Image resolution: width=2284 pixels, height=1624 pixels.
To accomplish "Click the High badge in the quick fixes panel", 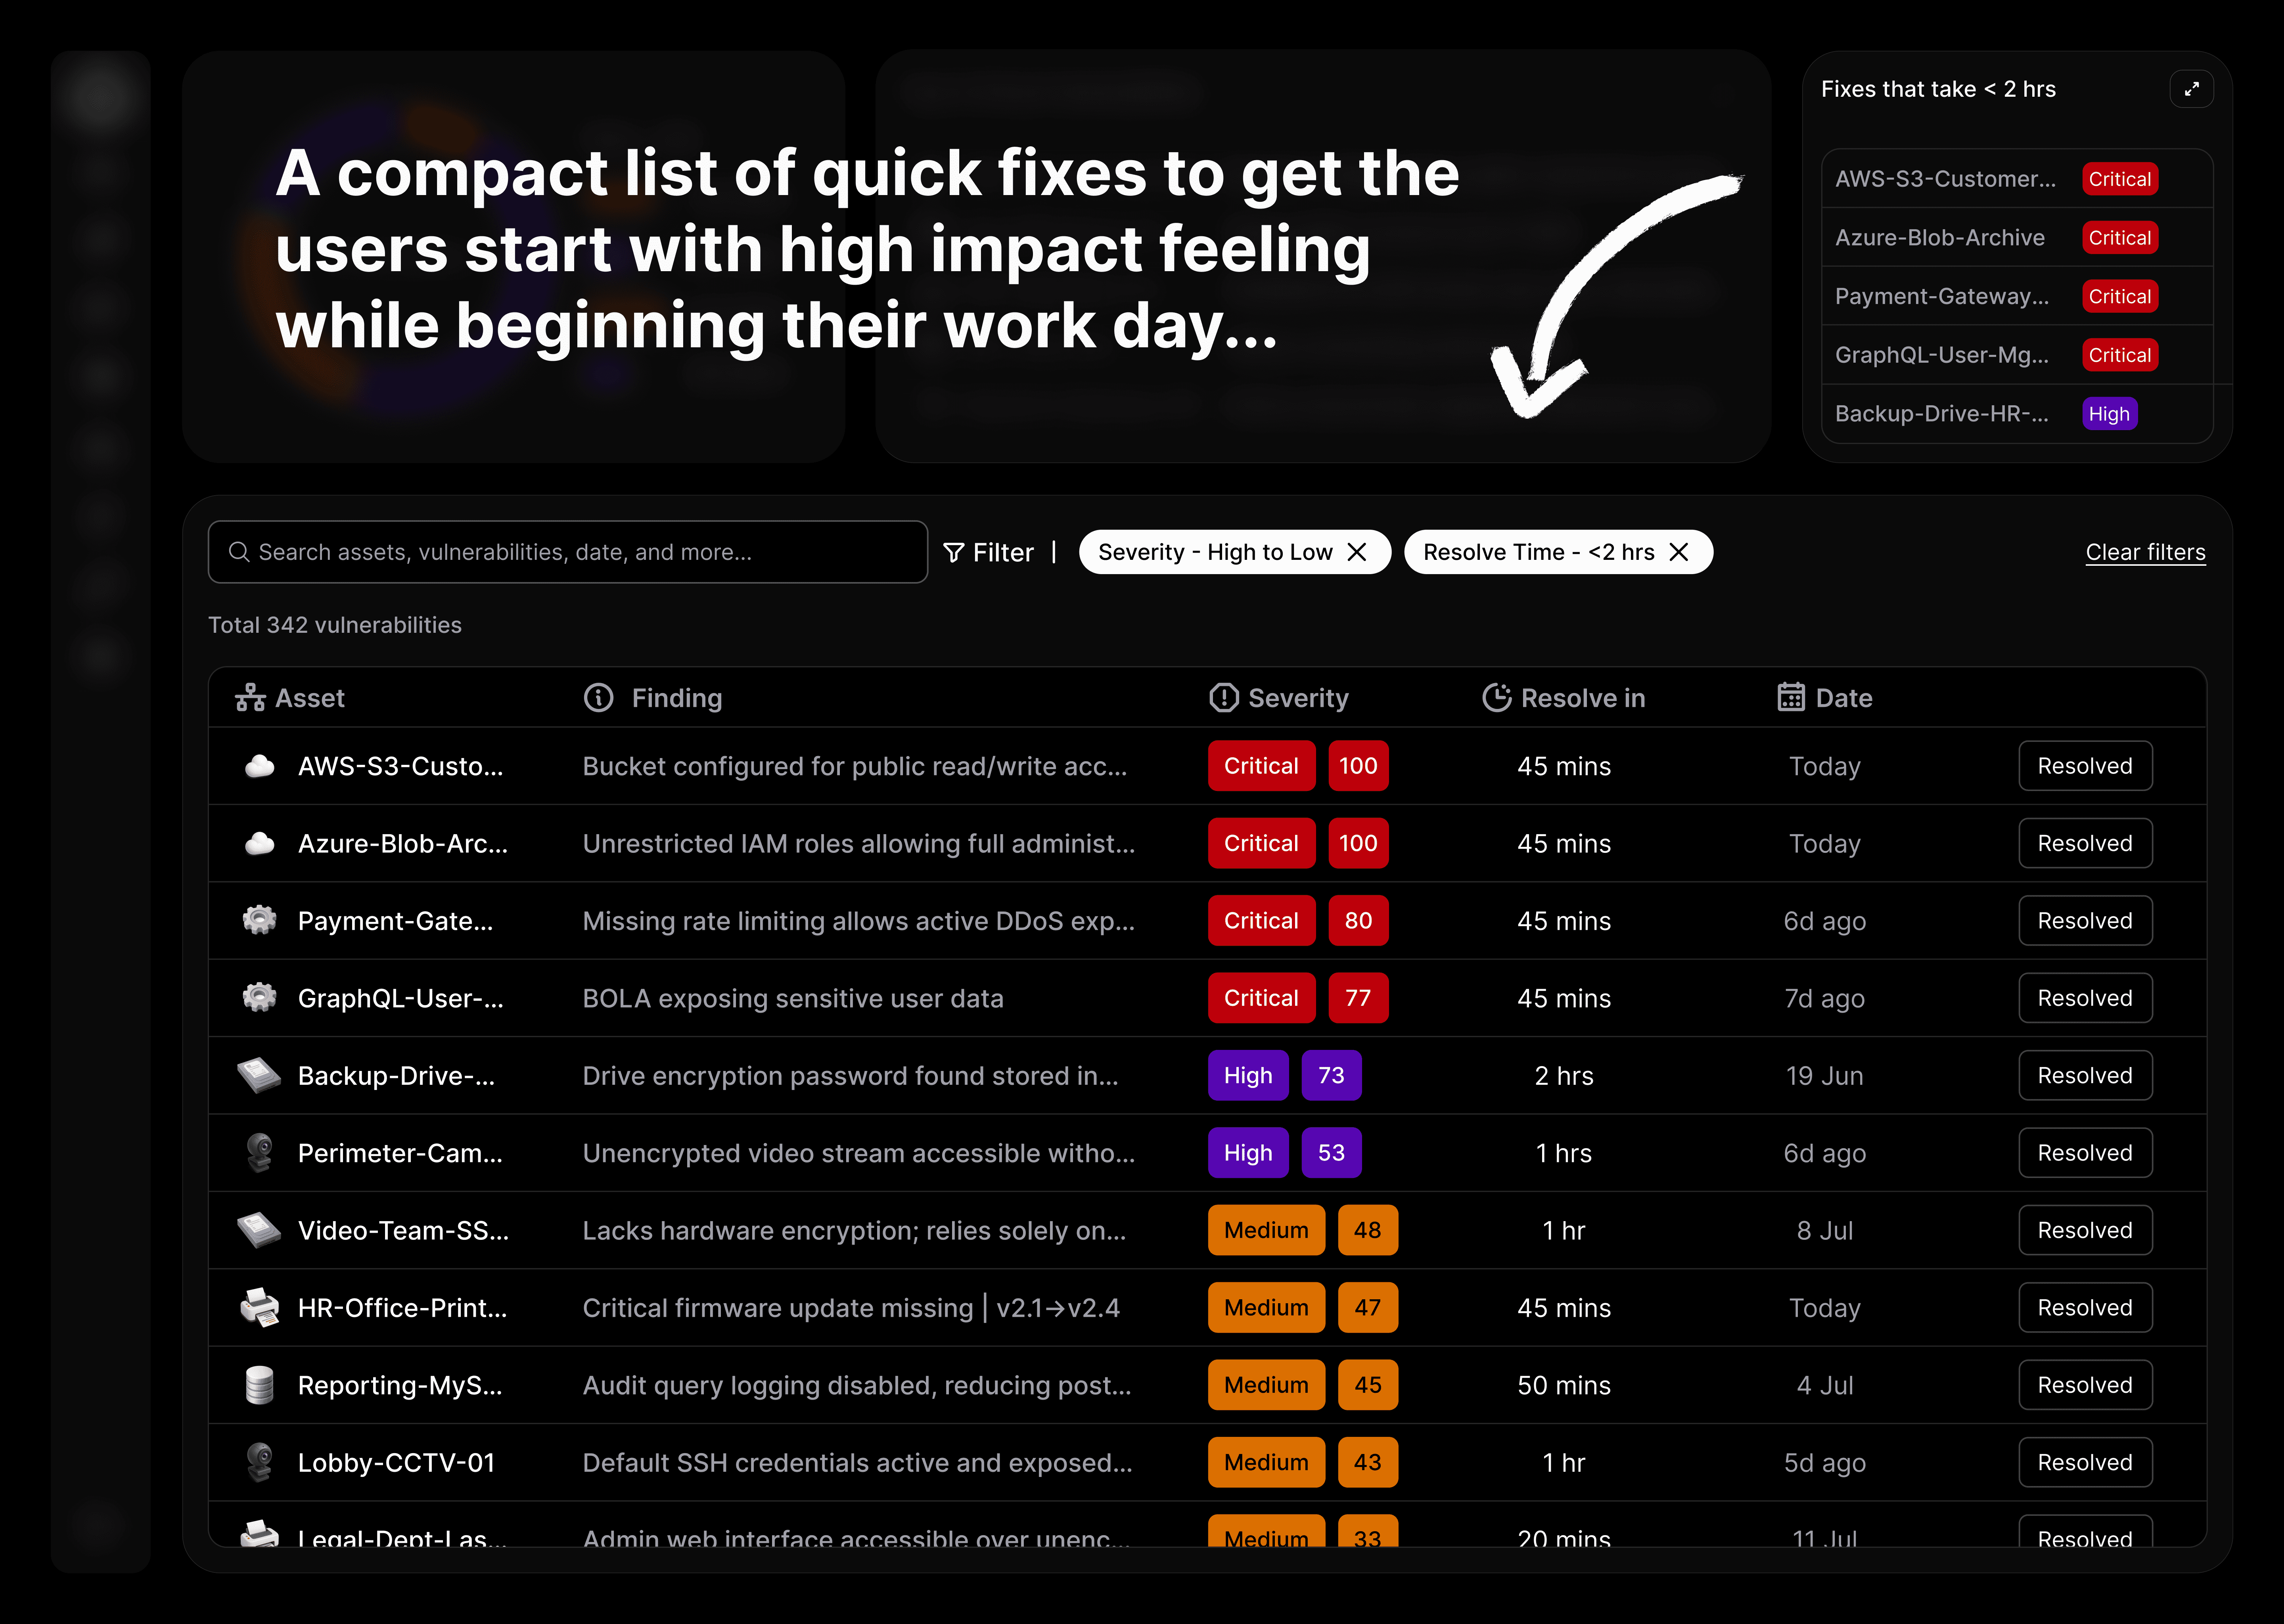I will (2109, 414).
